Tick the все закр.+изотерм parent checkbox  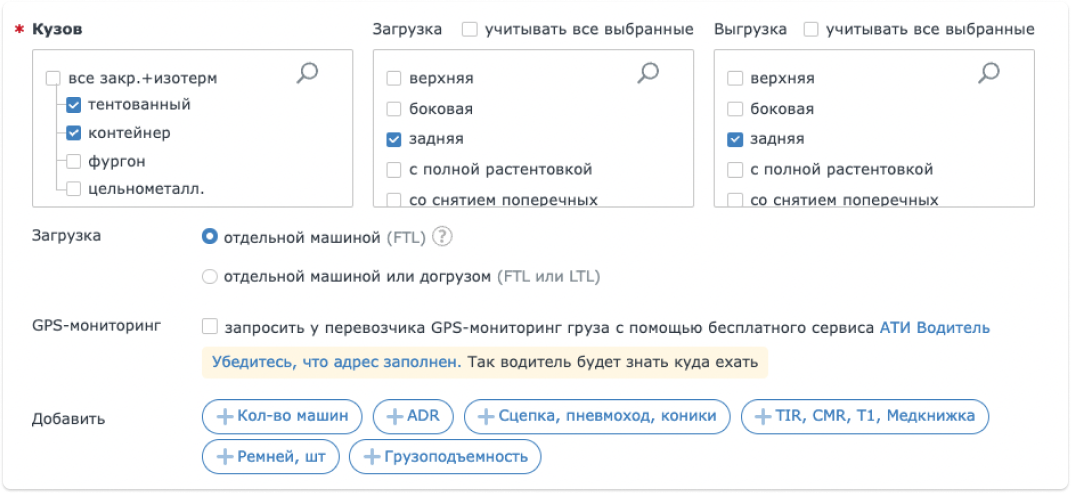pos(54,78)
